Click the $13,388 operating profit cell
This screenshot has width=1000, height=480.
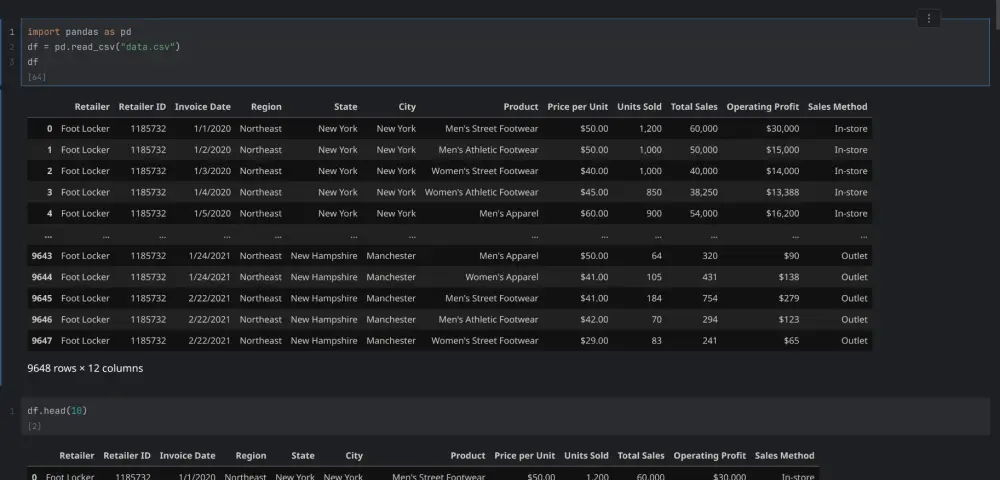pos(783,193)
